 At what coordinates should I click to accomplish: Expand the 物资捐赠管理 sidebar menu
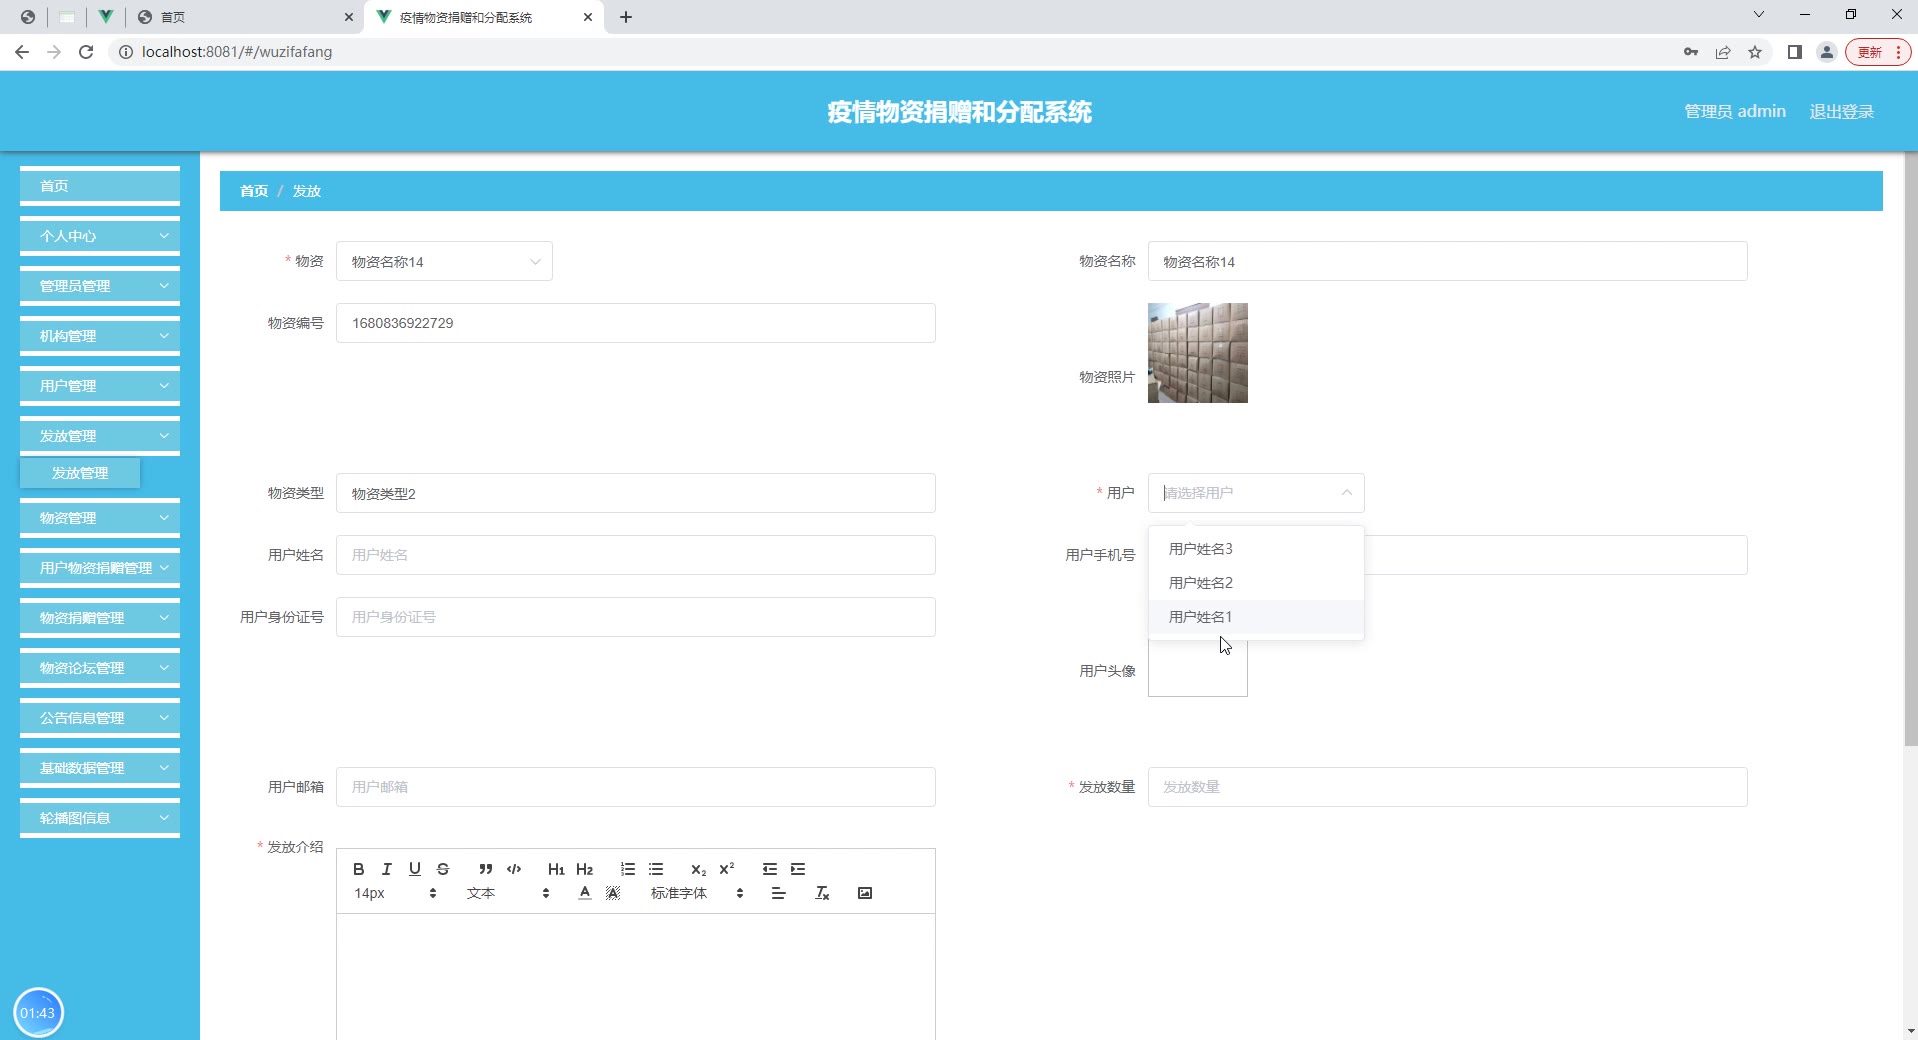coord(100,618)
